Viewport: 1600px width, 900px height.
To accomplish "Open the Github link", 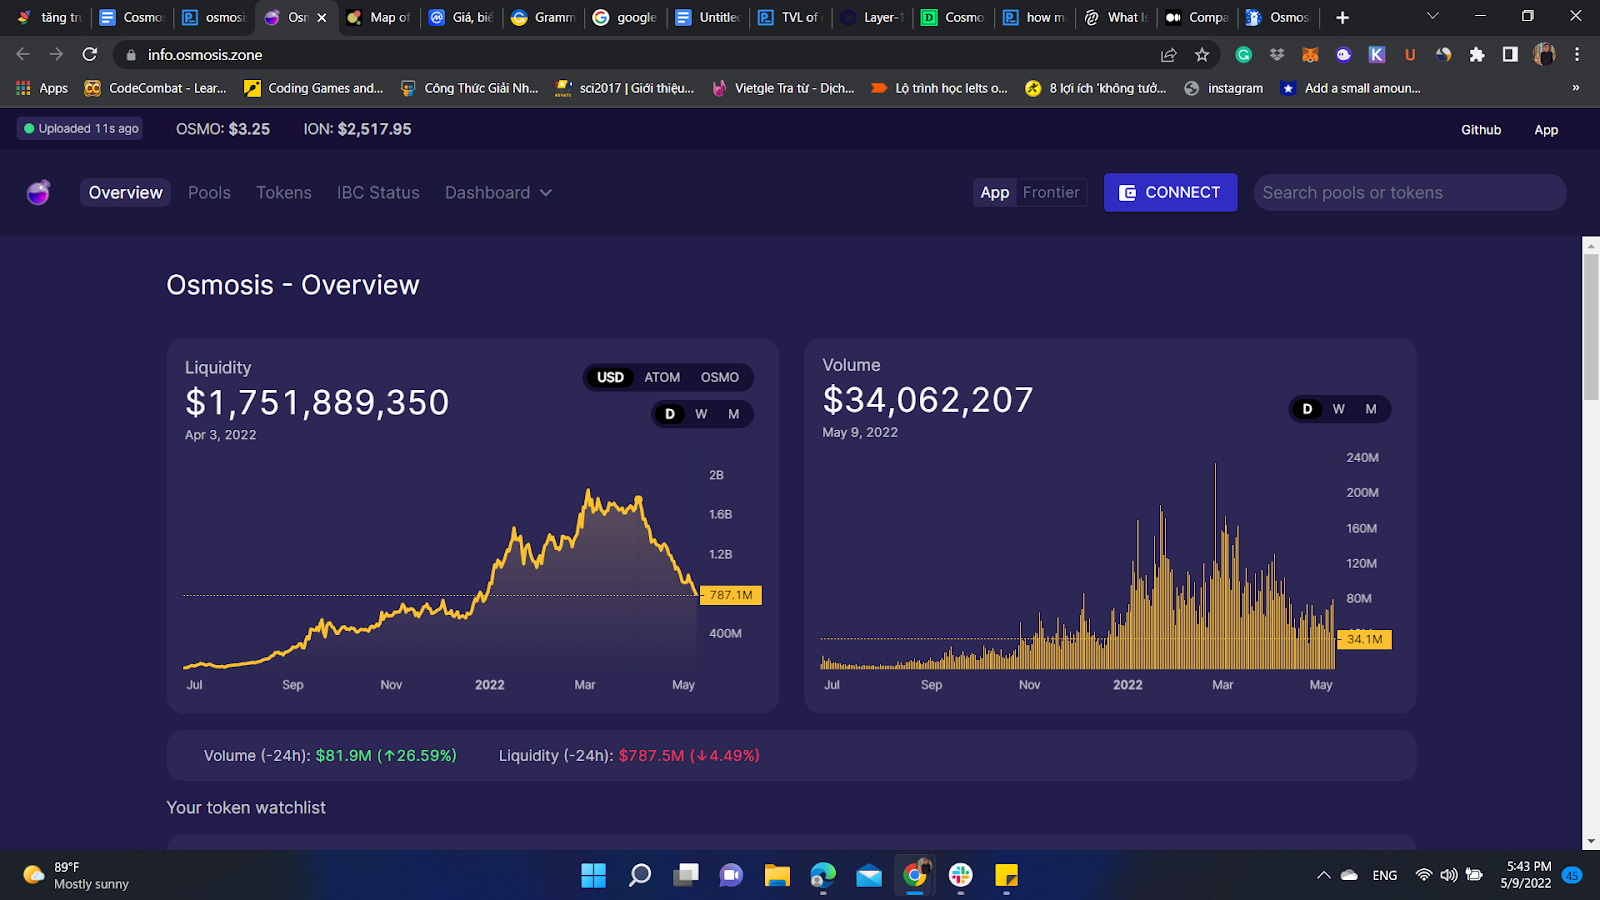I will pyautogui.click(x=1481, y=130).
